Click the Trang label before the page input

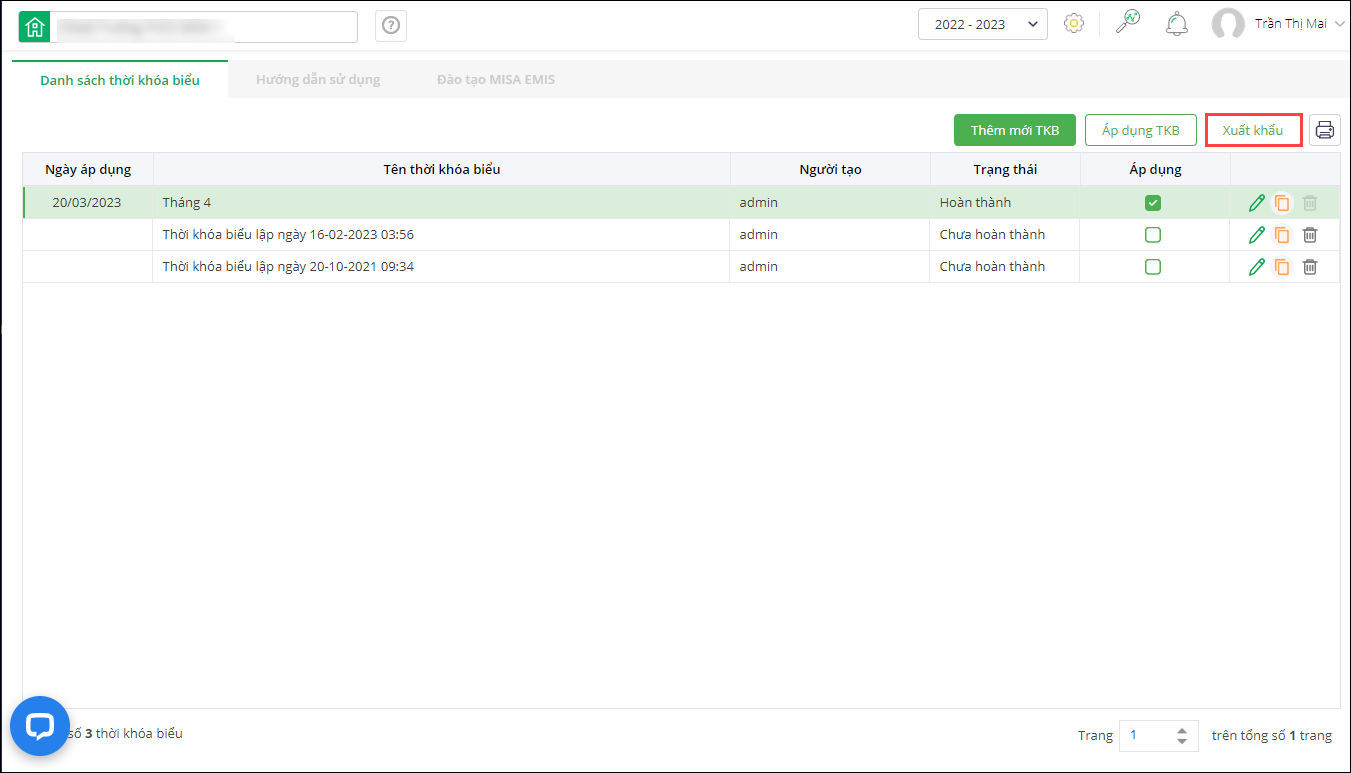1095,735
